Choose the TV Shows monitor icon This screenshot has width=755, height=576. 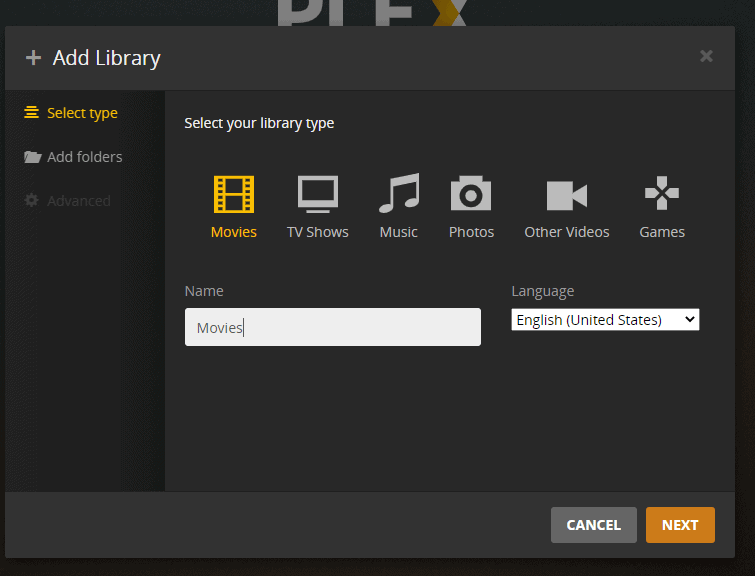318,194
